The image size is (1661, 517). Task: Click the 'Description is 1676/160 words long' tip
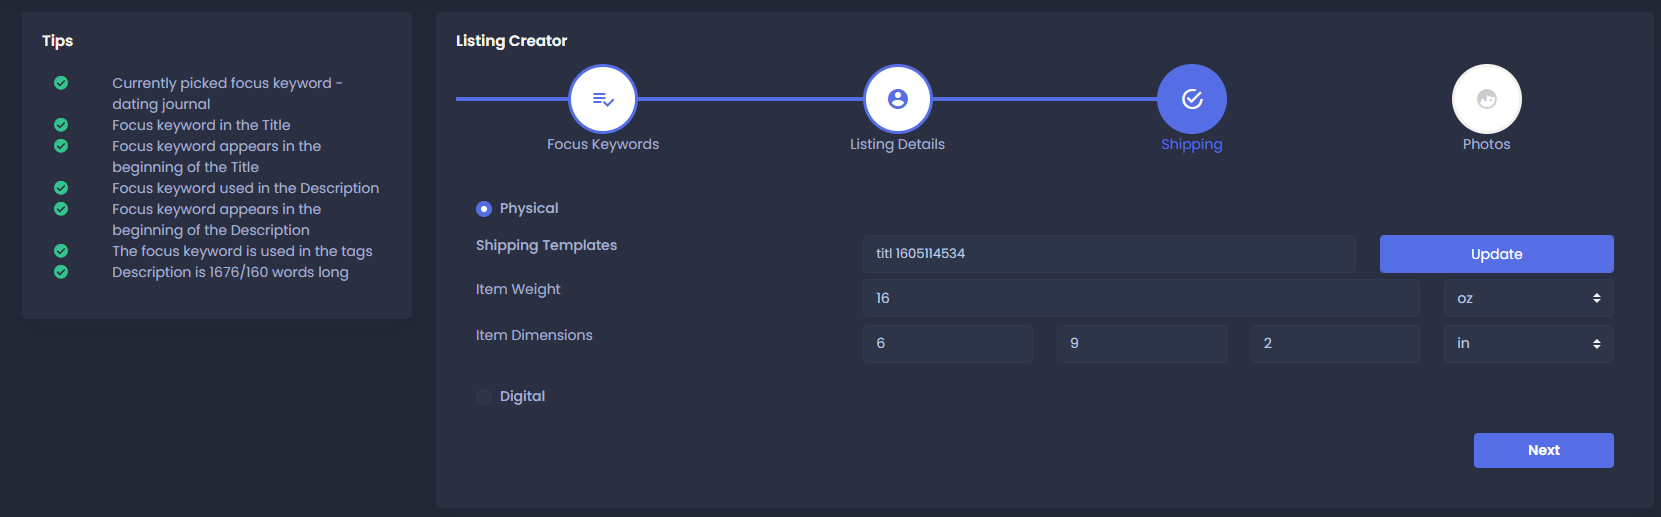click(x=230, y=272)
